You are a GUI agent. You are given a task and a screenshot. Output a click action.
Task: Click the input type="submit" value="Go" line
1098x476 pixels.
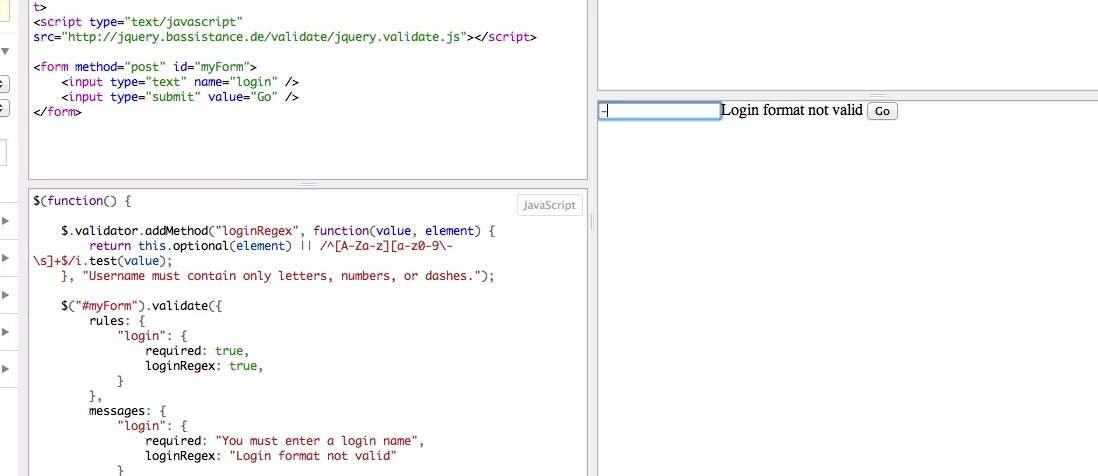pyautogui.click(x=180, y=97)
